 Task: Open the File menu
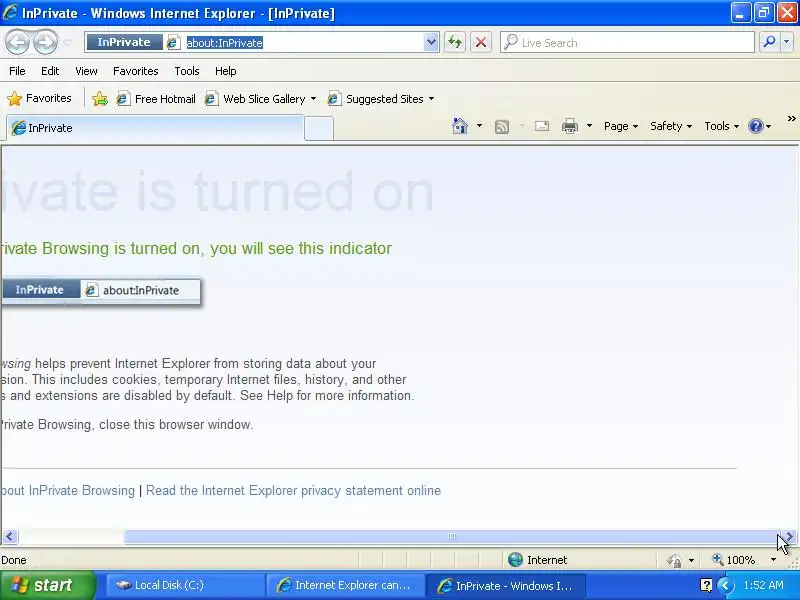click(x=17, y=71)
